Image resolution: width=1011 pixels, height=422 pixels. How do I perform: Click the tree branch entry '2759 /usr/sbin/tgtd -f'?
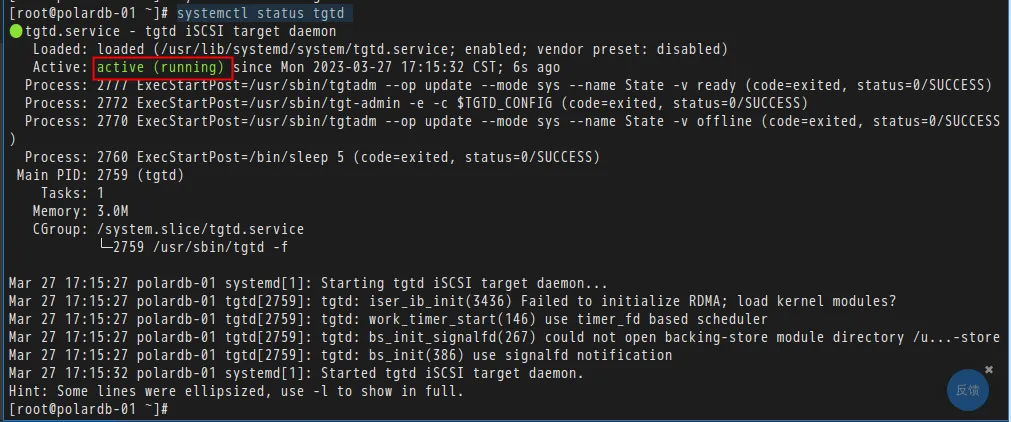pos(195,247)
